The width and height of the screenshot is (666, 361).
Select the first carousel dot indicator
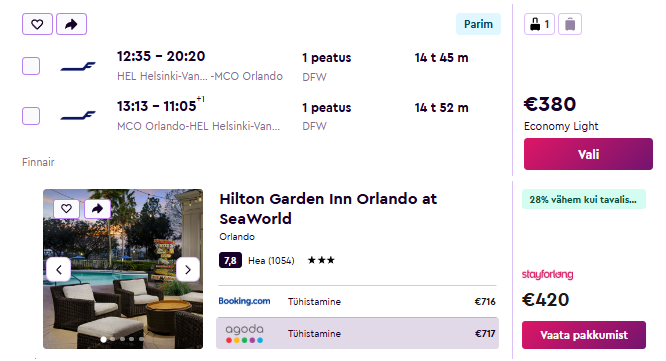[x=103, y=339]
